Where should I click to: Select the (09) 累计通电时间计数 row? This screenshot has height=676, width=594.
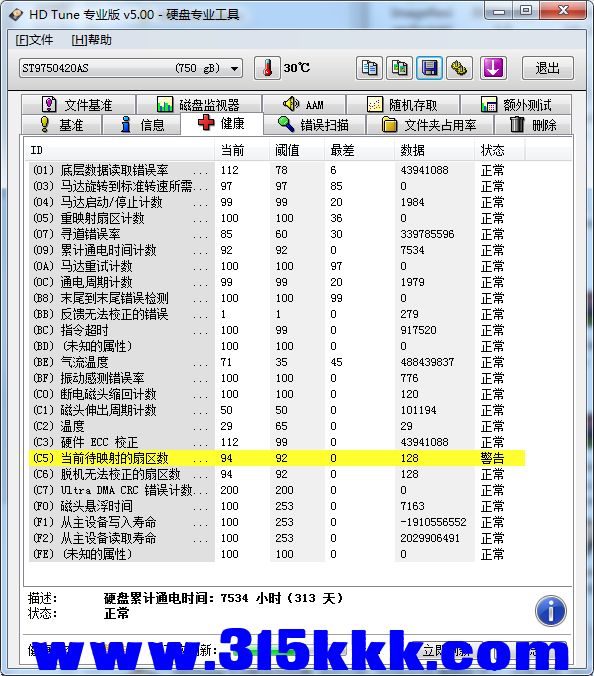click(277, 250)
